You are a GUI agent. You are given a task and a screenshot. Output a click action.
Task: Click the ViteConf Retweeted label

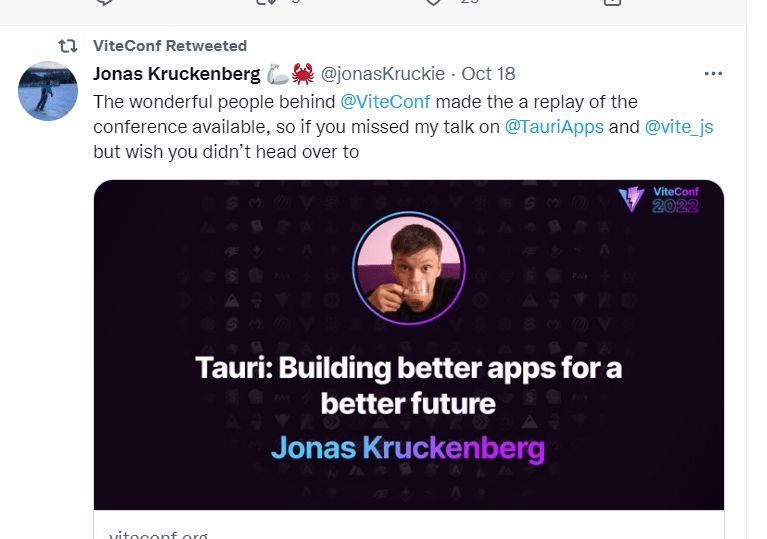[170, 46]
